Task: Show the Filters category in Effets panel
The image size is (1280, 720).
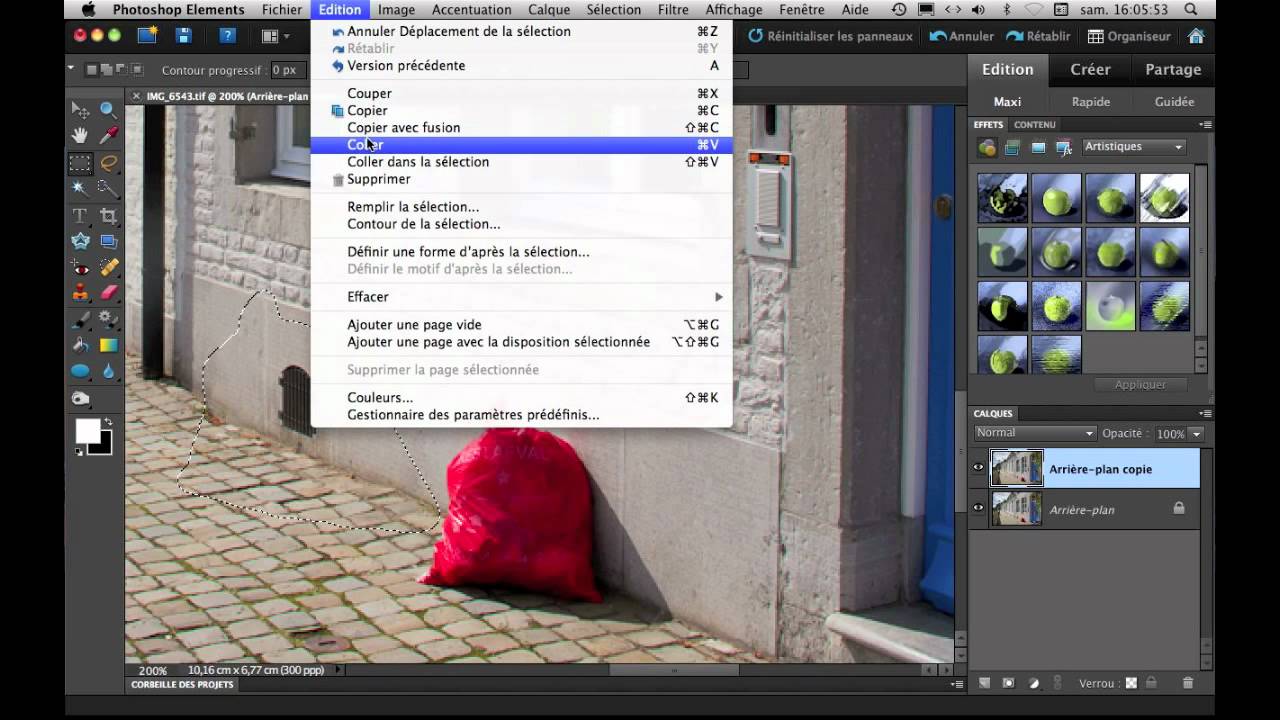Action: [987, 148]
